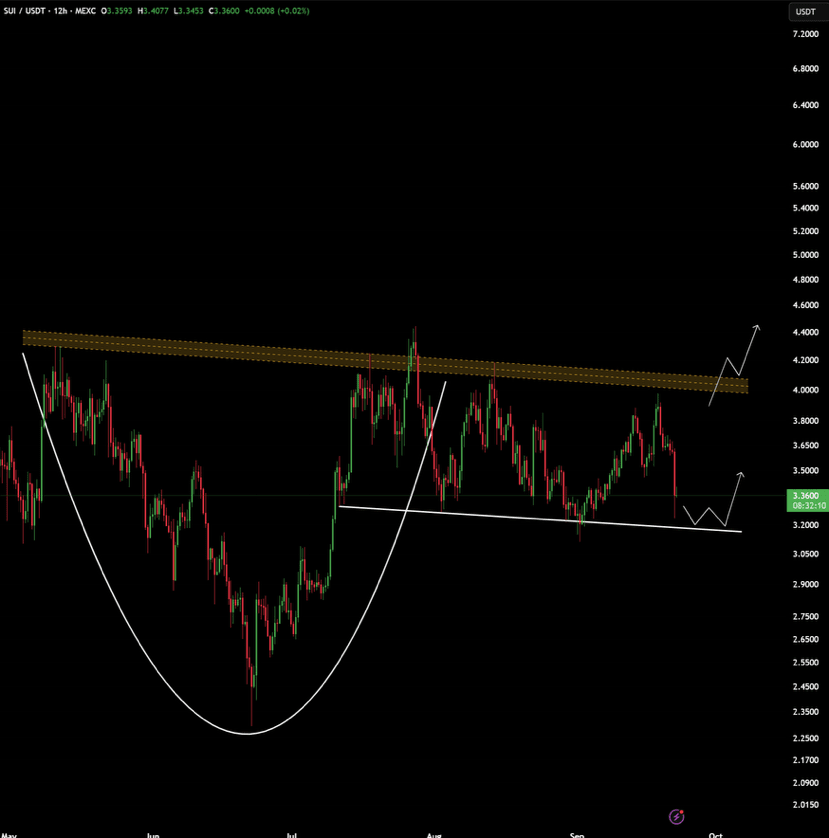Click the change value +0.0008 (+0.02%)
829x838 pixels.
coord(277,11)
